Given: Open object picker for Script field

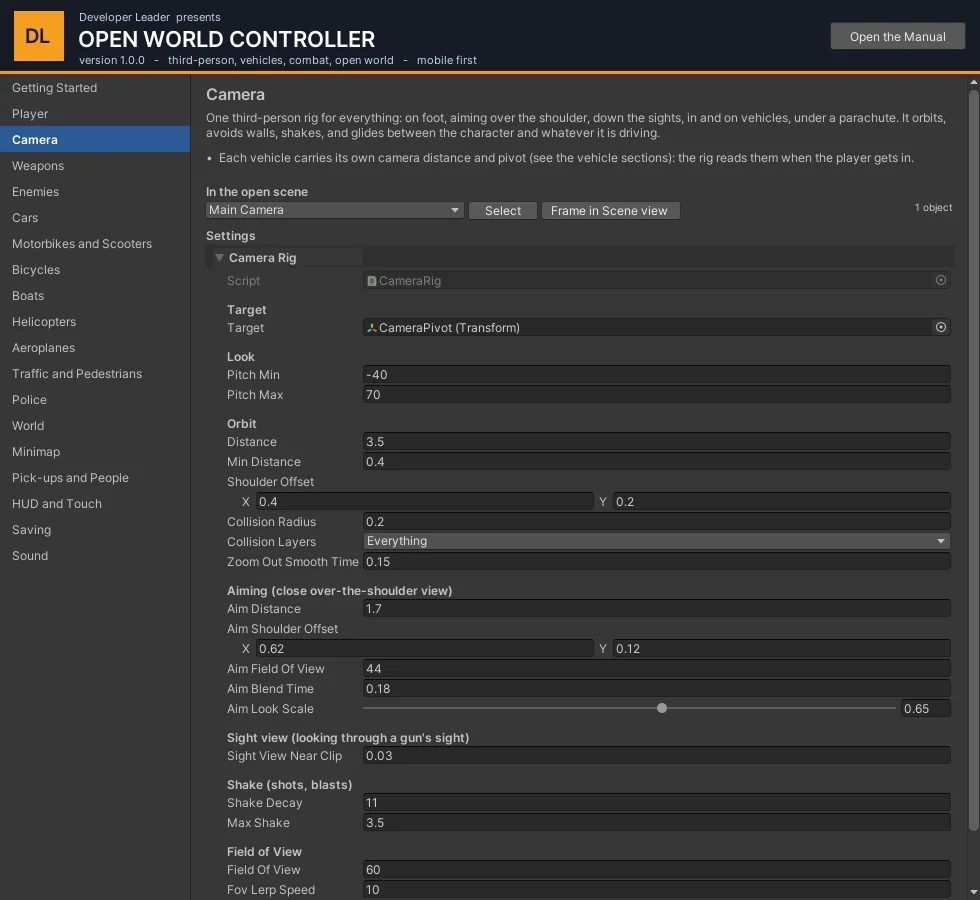Looking at the screenshot, I should click(x=941, y=281).
